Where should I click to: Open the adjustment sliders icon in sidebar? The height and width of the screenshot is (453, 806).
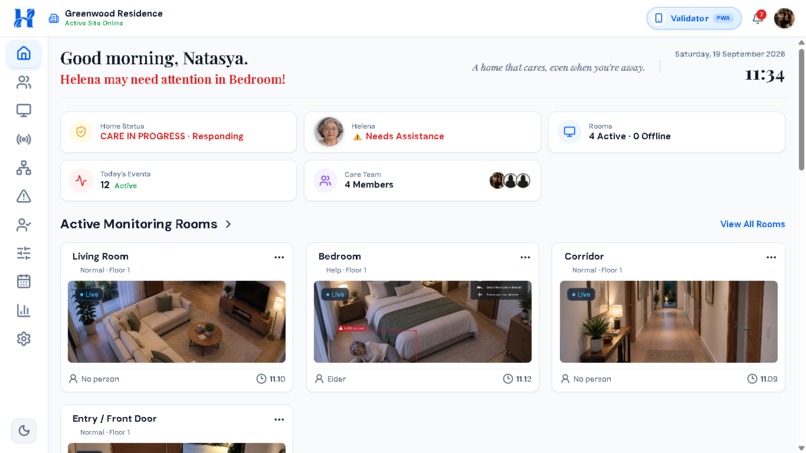(24, 253)
